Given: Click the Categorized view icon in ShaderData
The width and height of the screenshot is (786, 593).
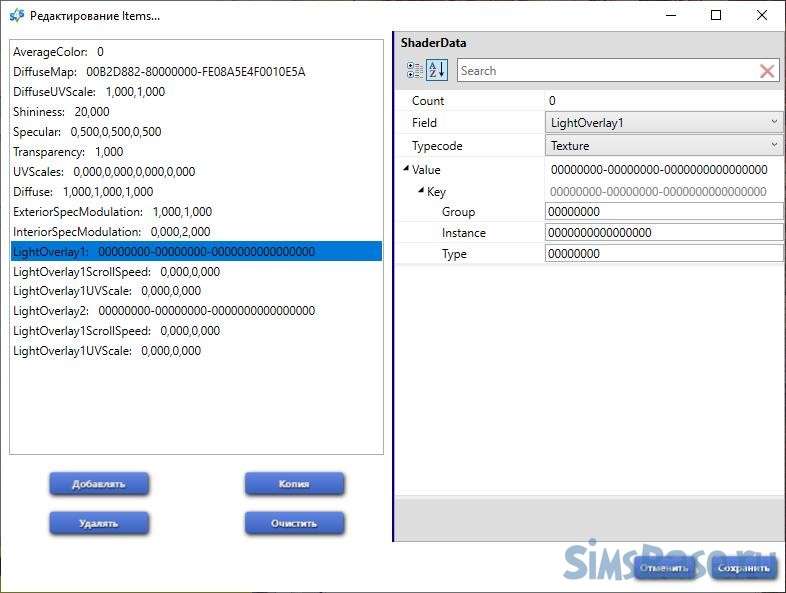Looking at the screenshot, I should click(x=415, y=71).
